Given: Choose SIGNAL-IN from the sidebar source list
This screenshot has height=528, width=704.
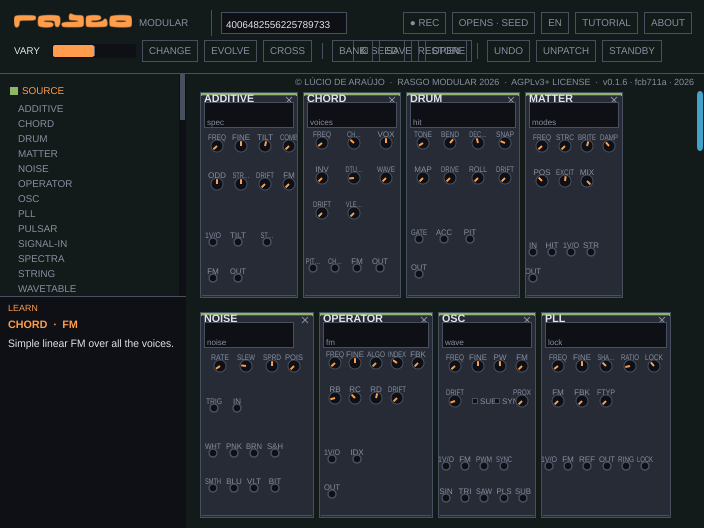Looking at the screenshot, I should point(43,244).
